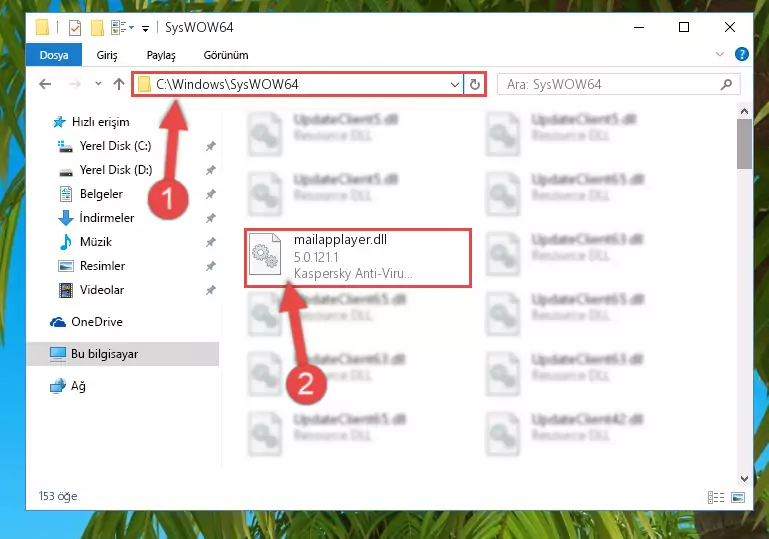
Task: Click the pin icon beside Müzik
Action: 210,242
